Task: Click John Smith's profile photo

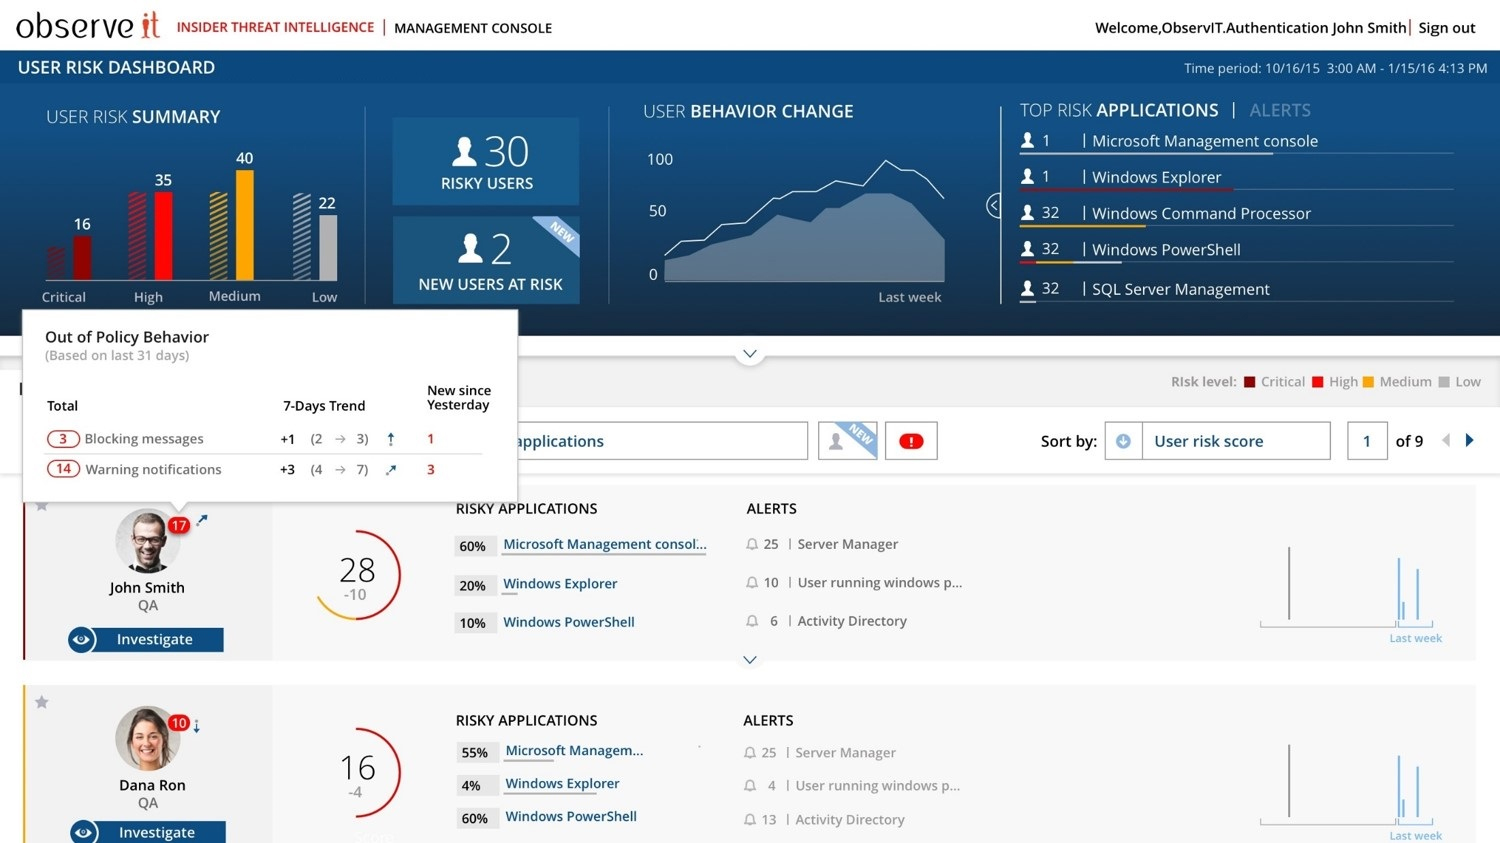Action: coord(148,541)
